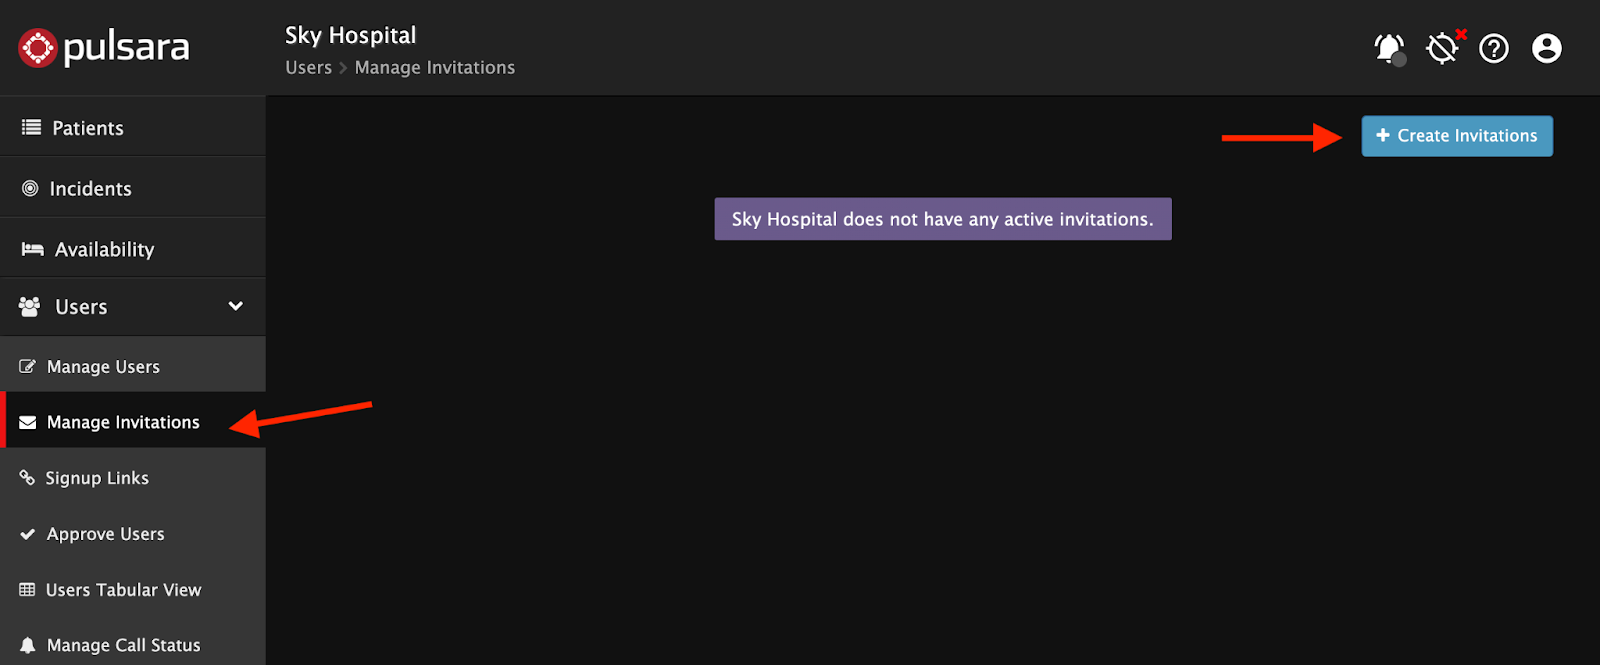Viewport: 1600px width, 665px height.
Task: Click the Pulsara logo icon
Action: pos(38,48)
